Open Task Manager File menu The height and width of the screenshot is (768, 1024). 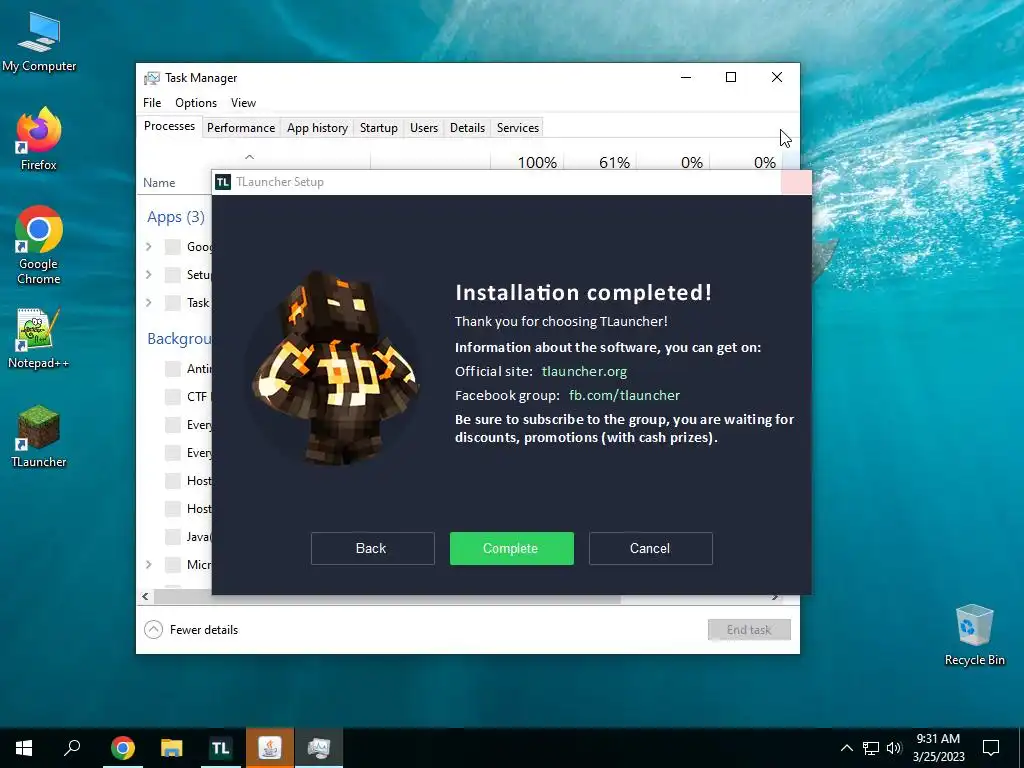pyautogui.click(x=152, y=103)
